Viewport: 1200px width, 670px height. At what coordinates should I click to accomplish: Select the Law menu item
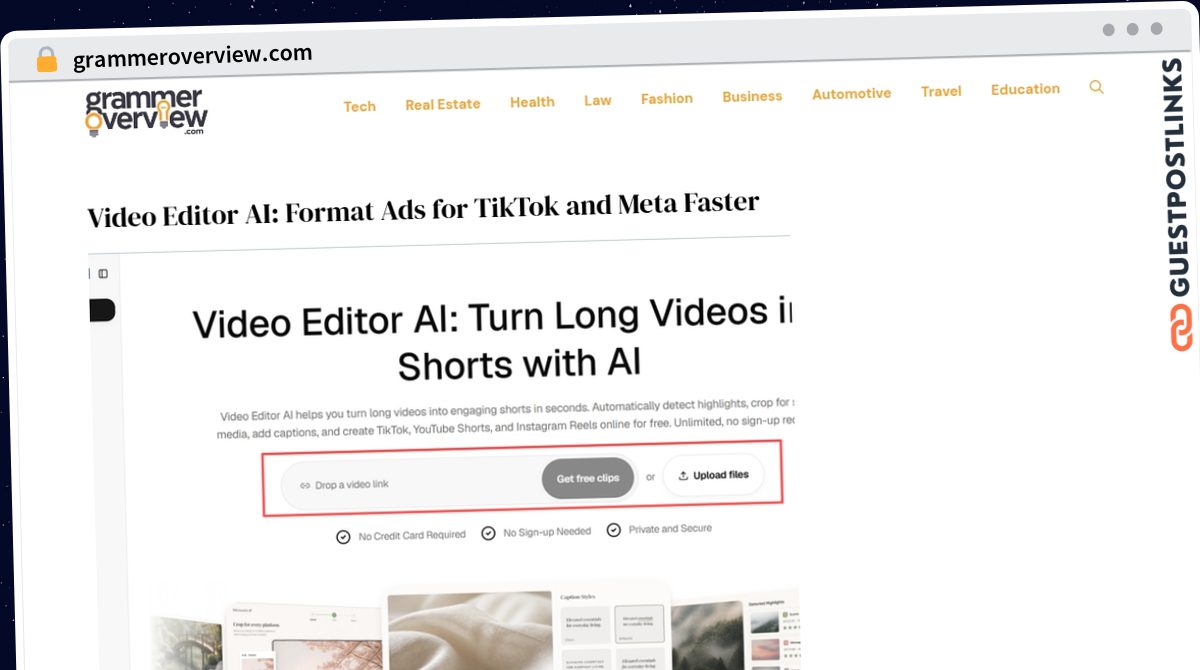[x=598, y=100]
